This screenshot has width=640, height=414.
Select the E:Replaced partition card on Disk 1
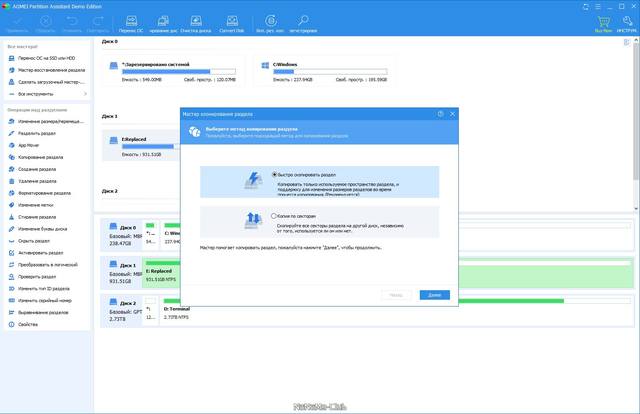click(x=141, y=146)
